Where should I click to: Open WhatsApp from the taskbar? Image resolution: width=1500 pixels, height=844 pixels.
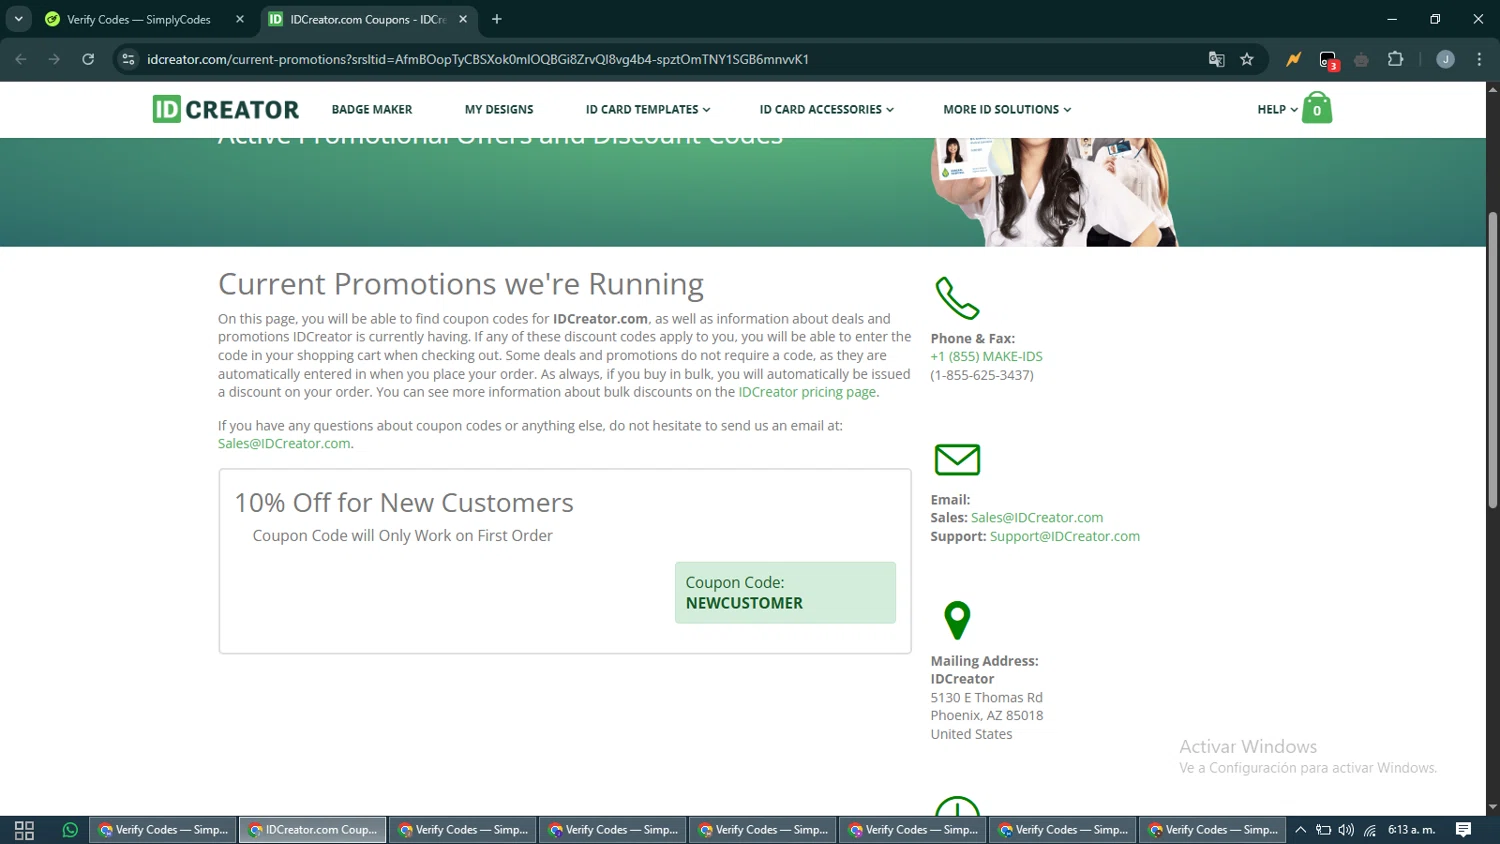pyautogui.click(x=70, y=830)
